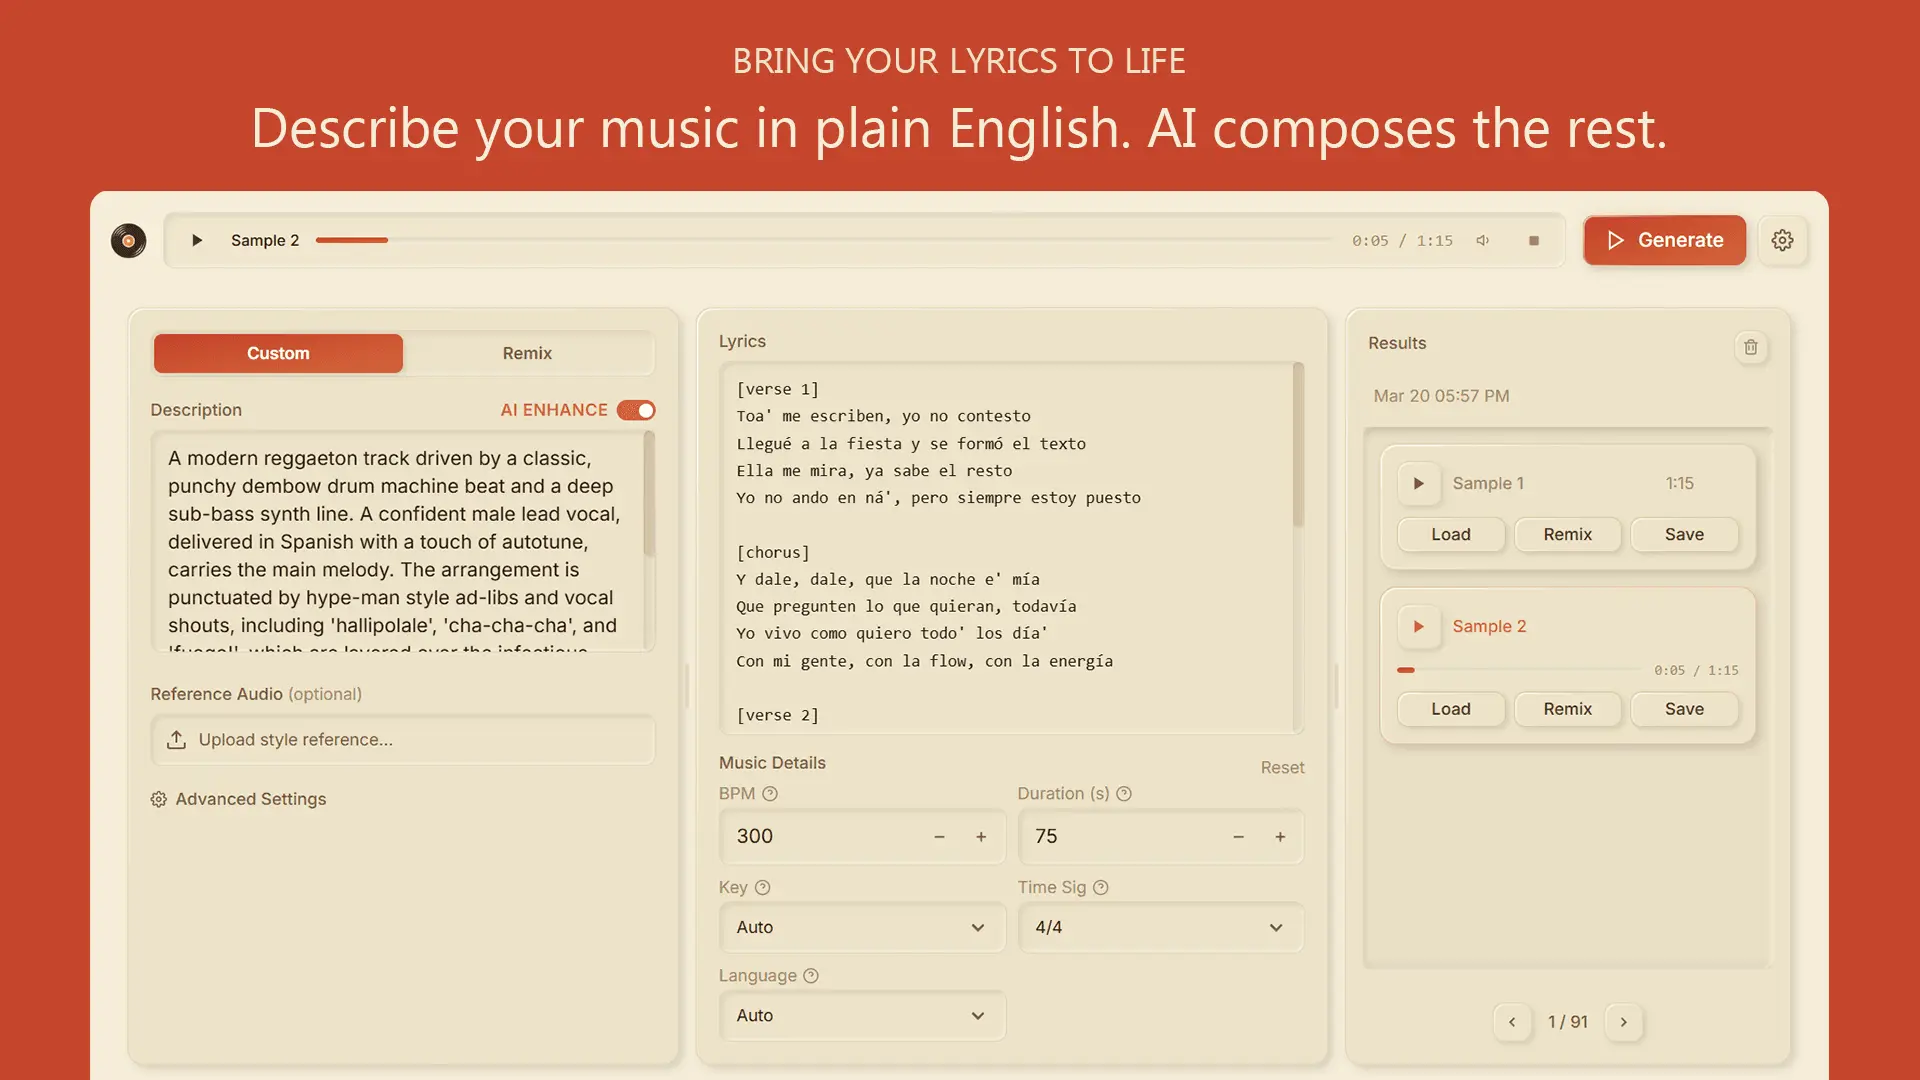Load Sample 2
The height and width of the screenshot is (1080, 1920).
click(x=1450, y=709)
